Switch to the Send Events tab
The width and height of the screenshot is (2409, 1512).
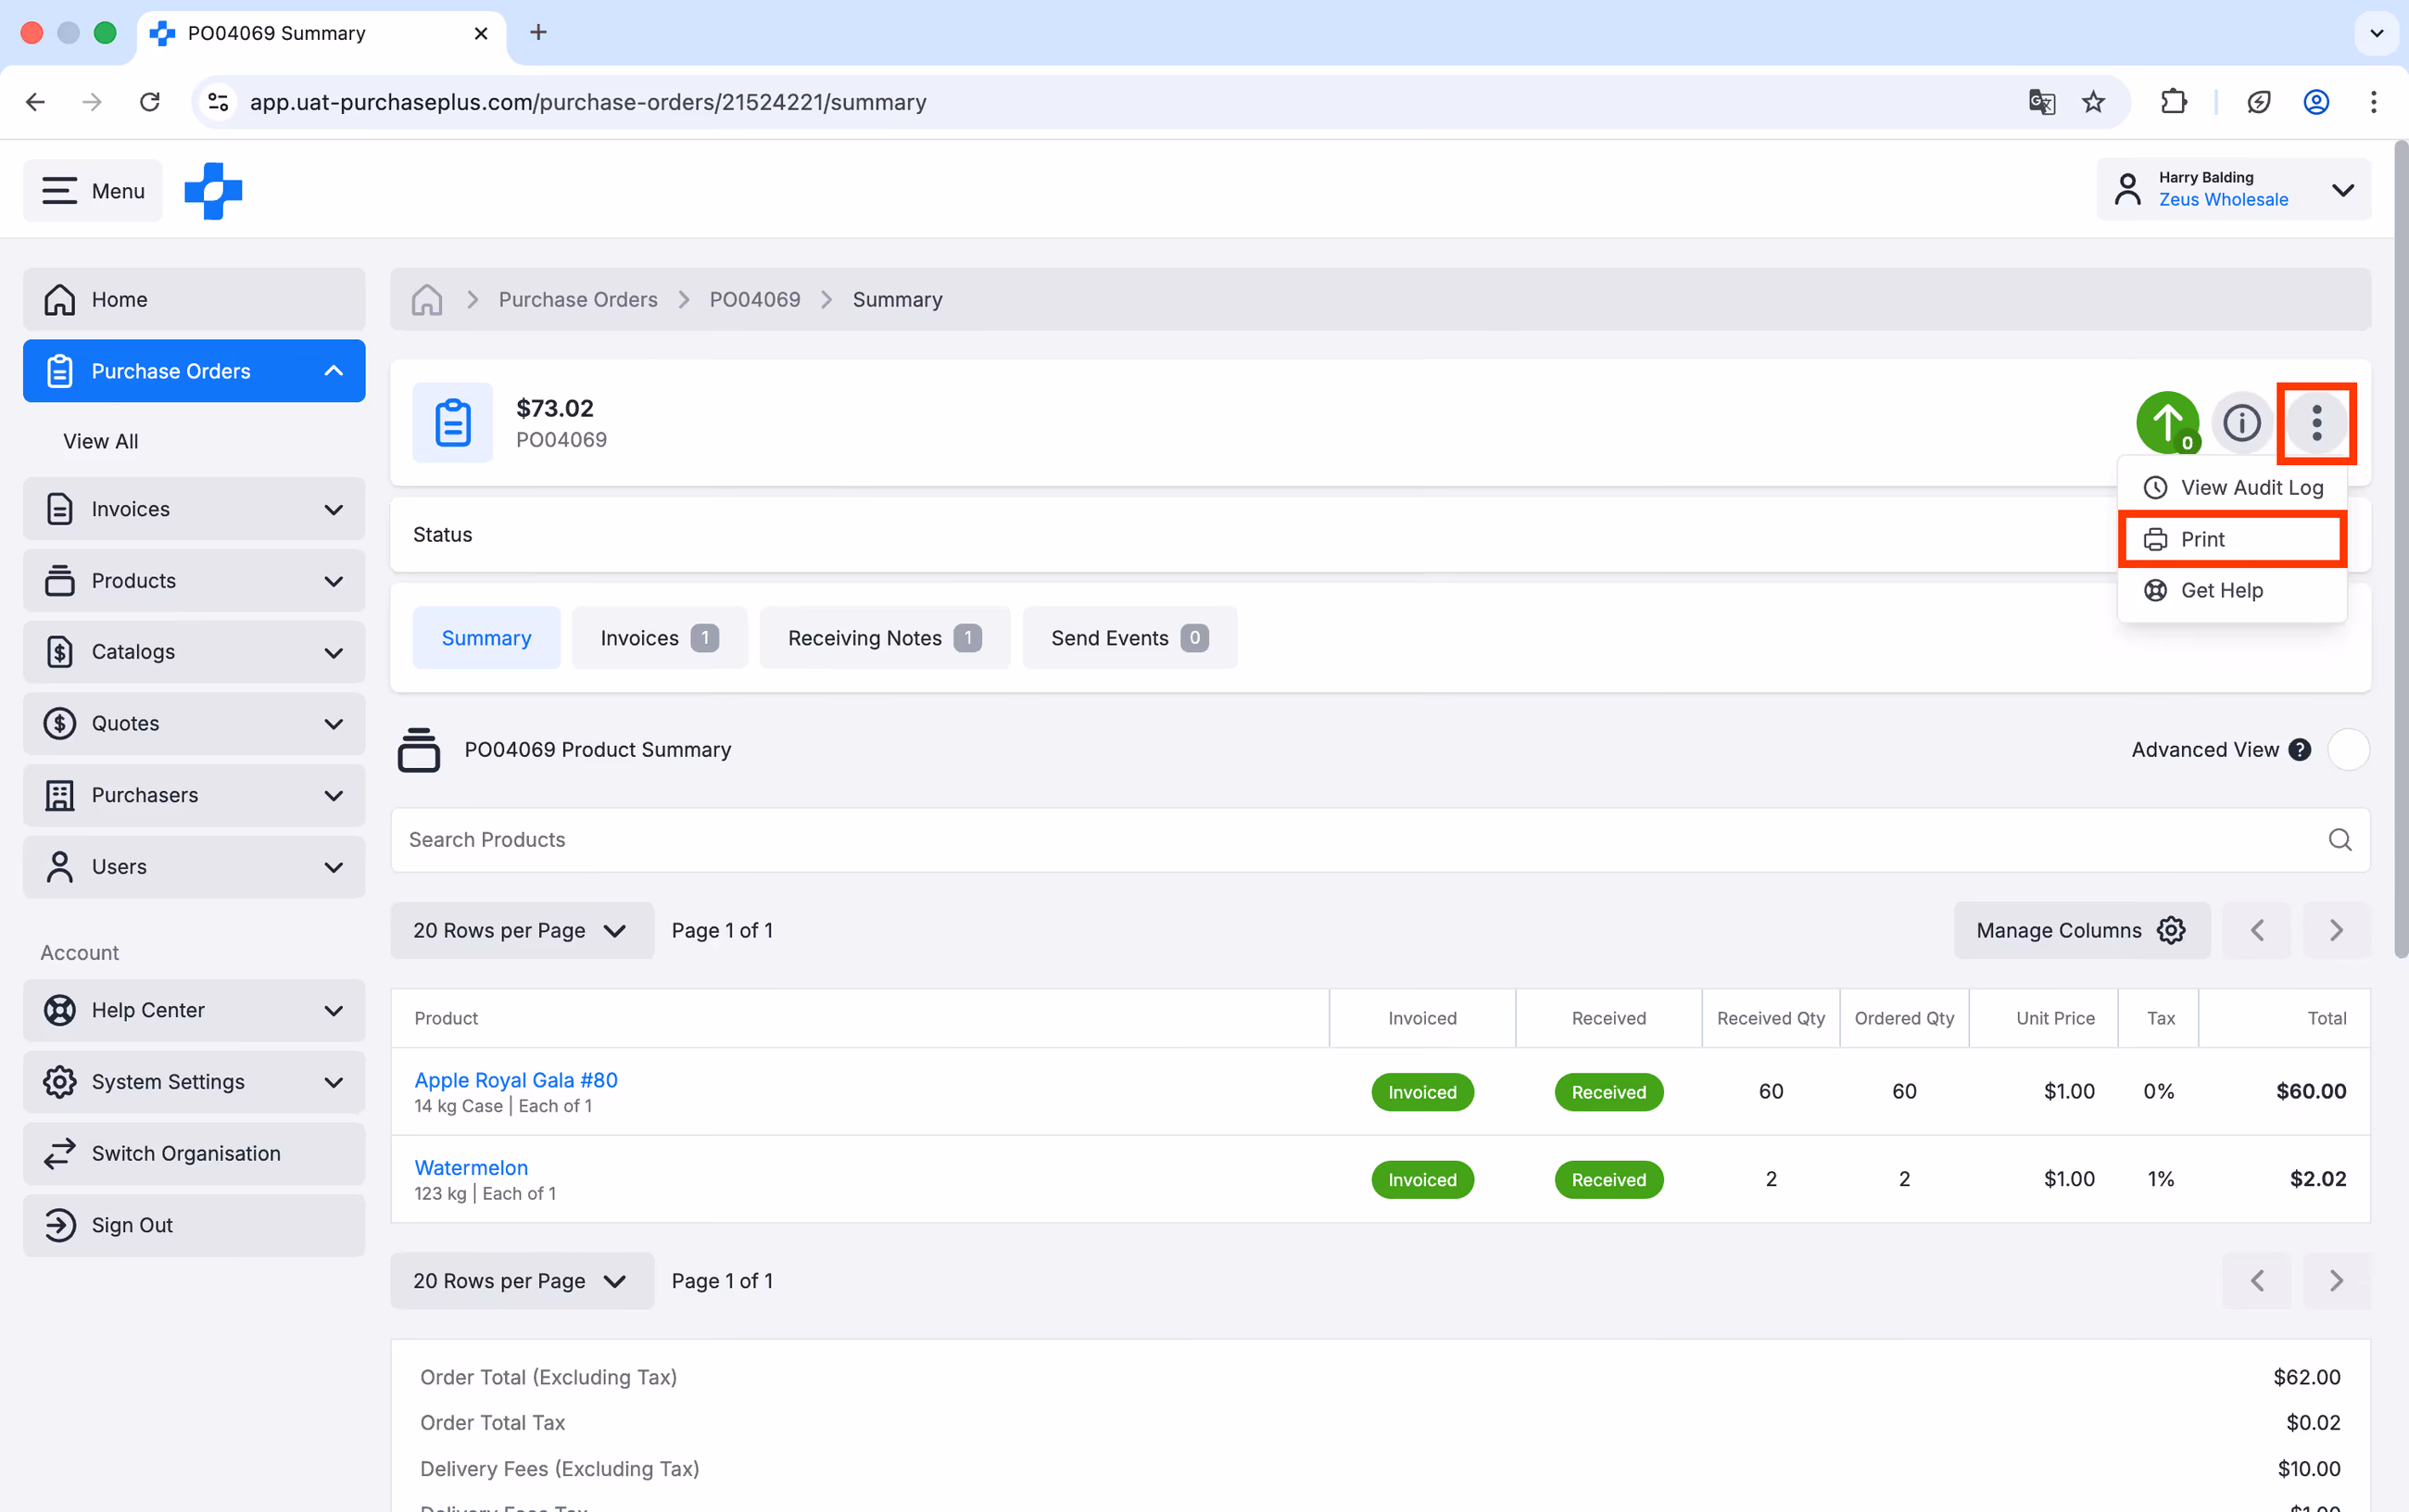click(x=1129, y=638)
